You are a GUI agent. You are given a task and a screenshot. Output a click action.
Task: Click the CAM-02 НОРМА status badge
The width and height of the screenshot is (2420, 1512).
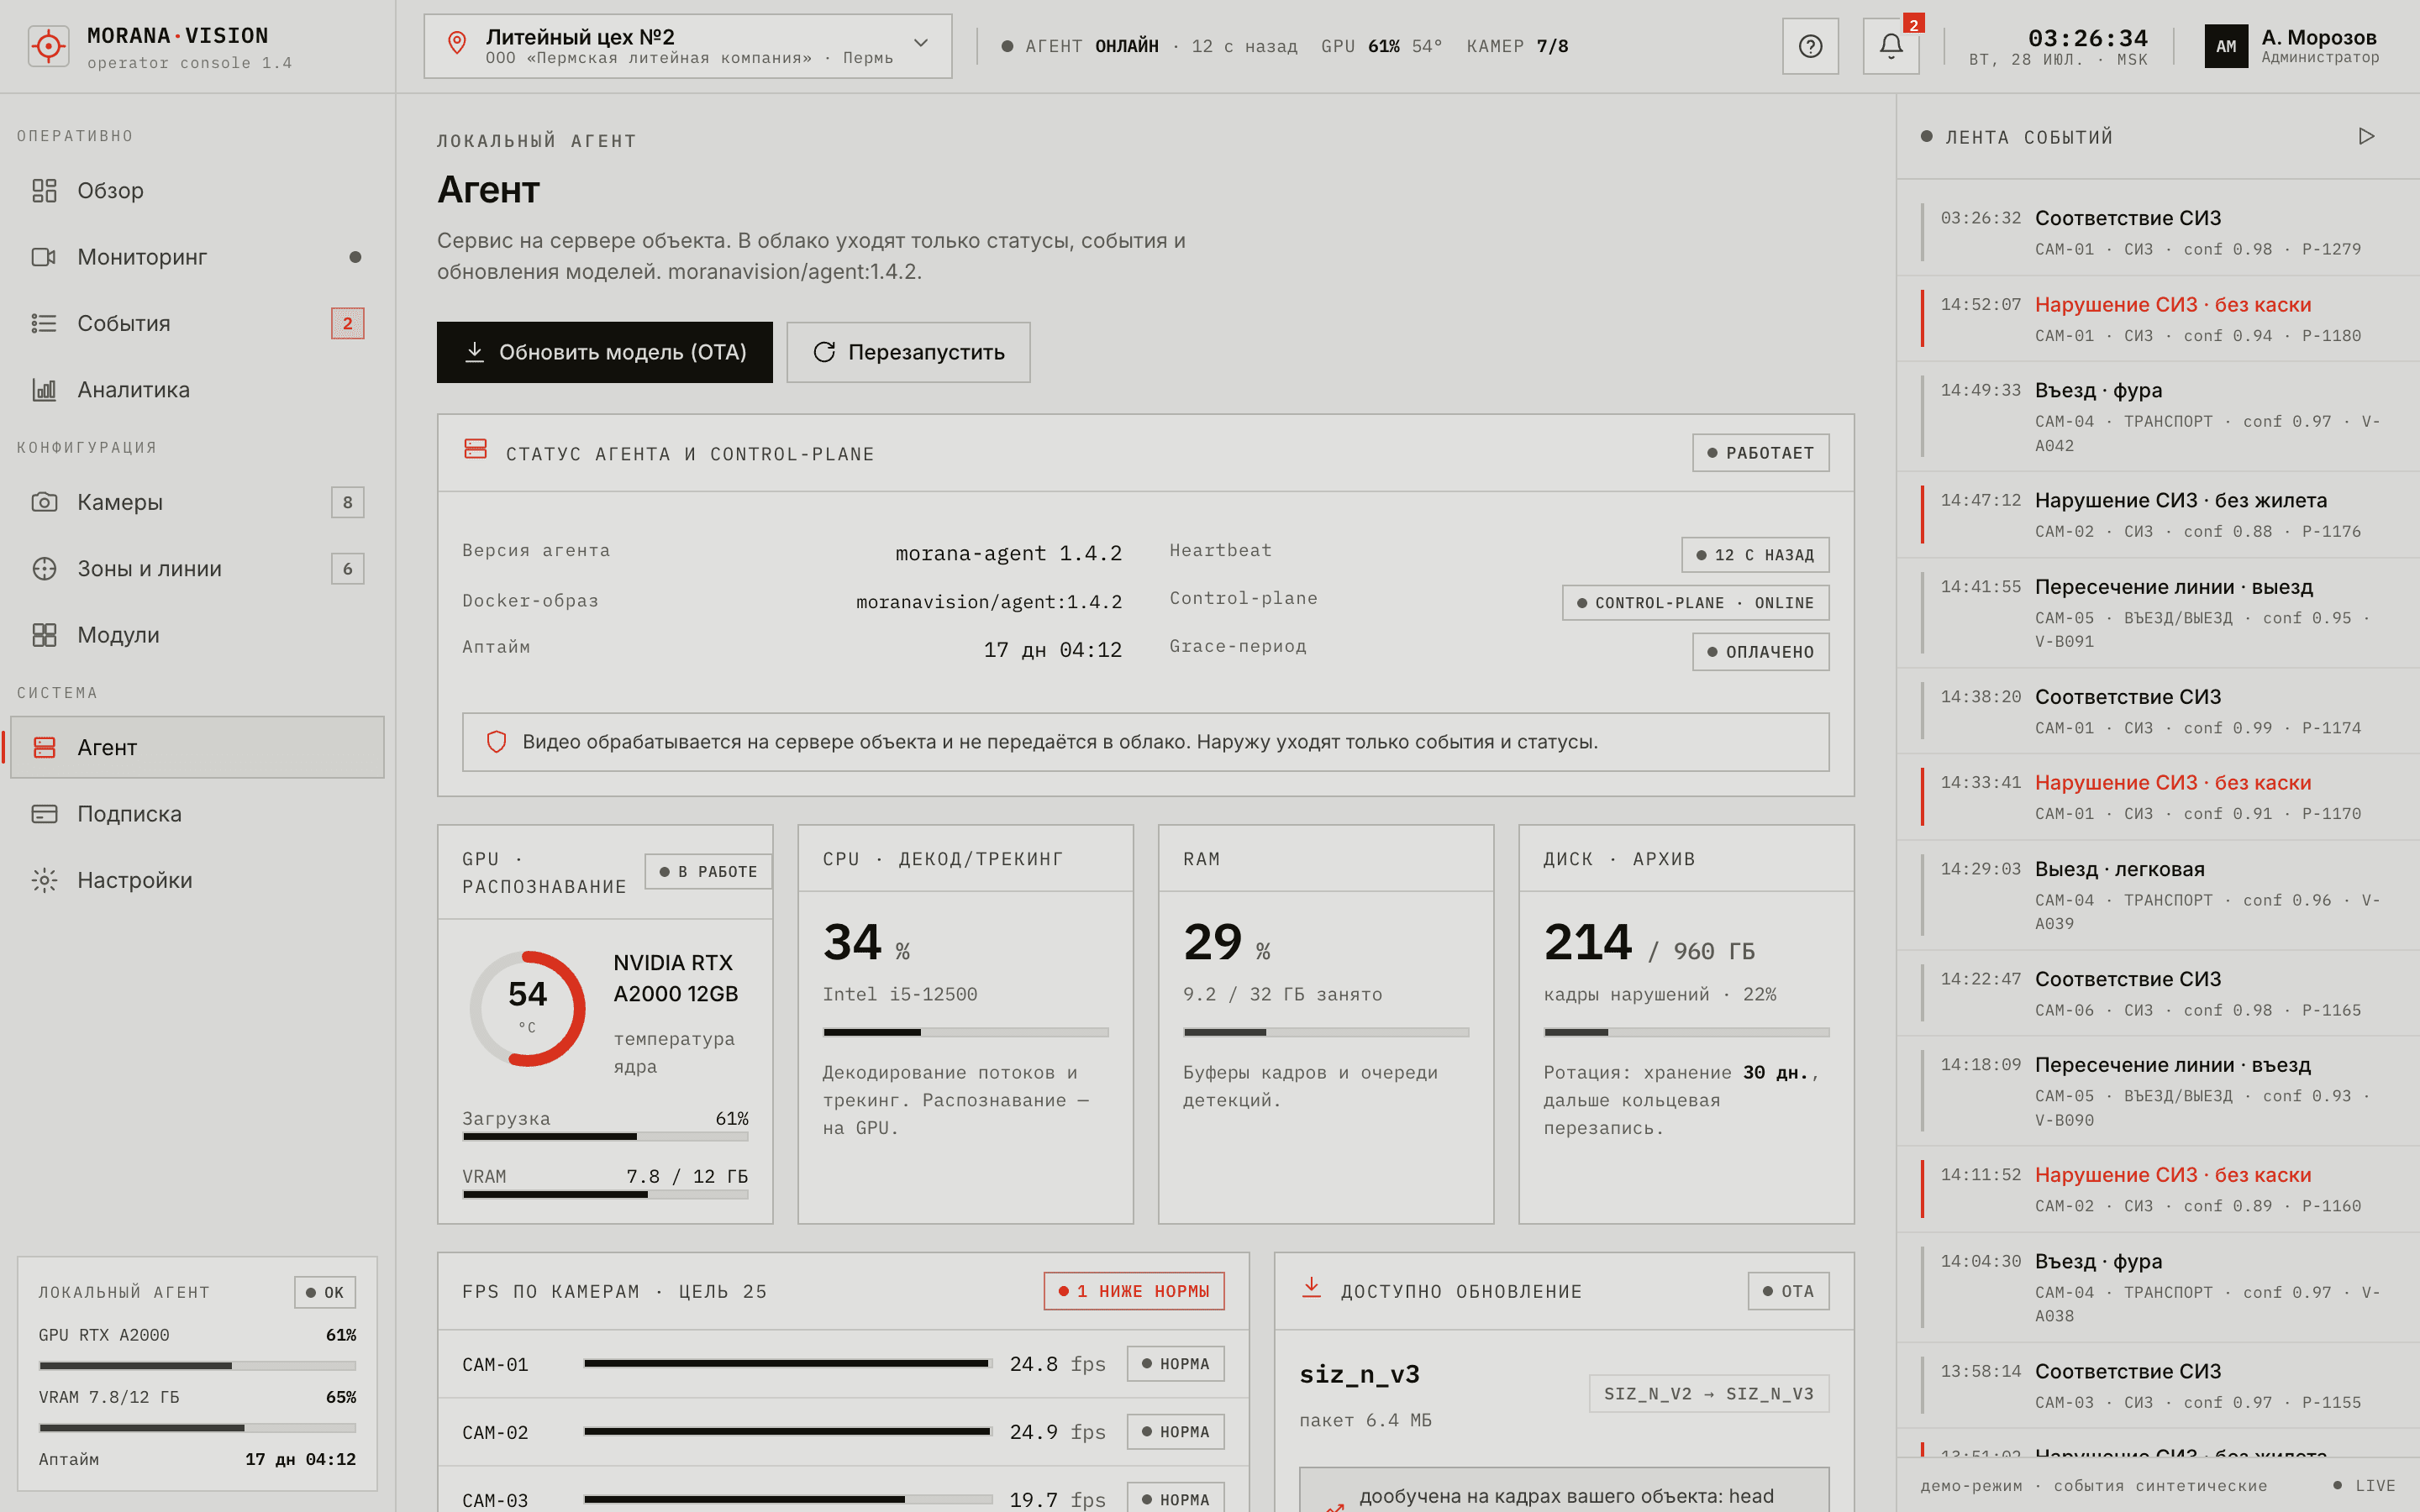point(1175,1432)
